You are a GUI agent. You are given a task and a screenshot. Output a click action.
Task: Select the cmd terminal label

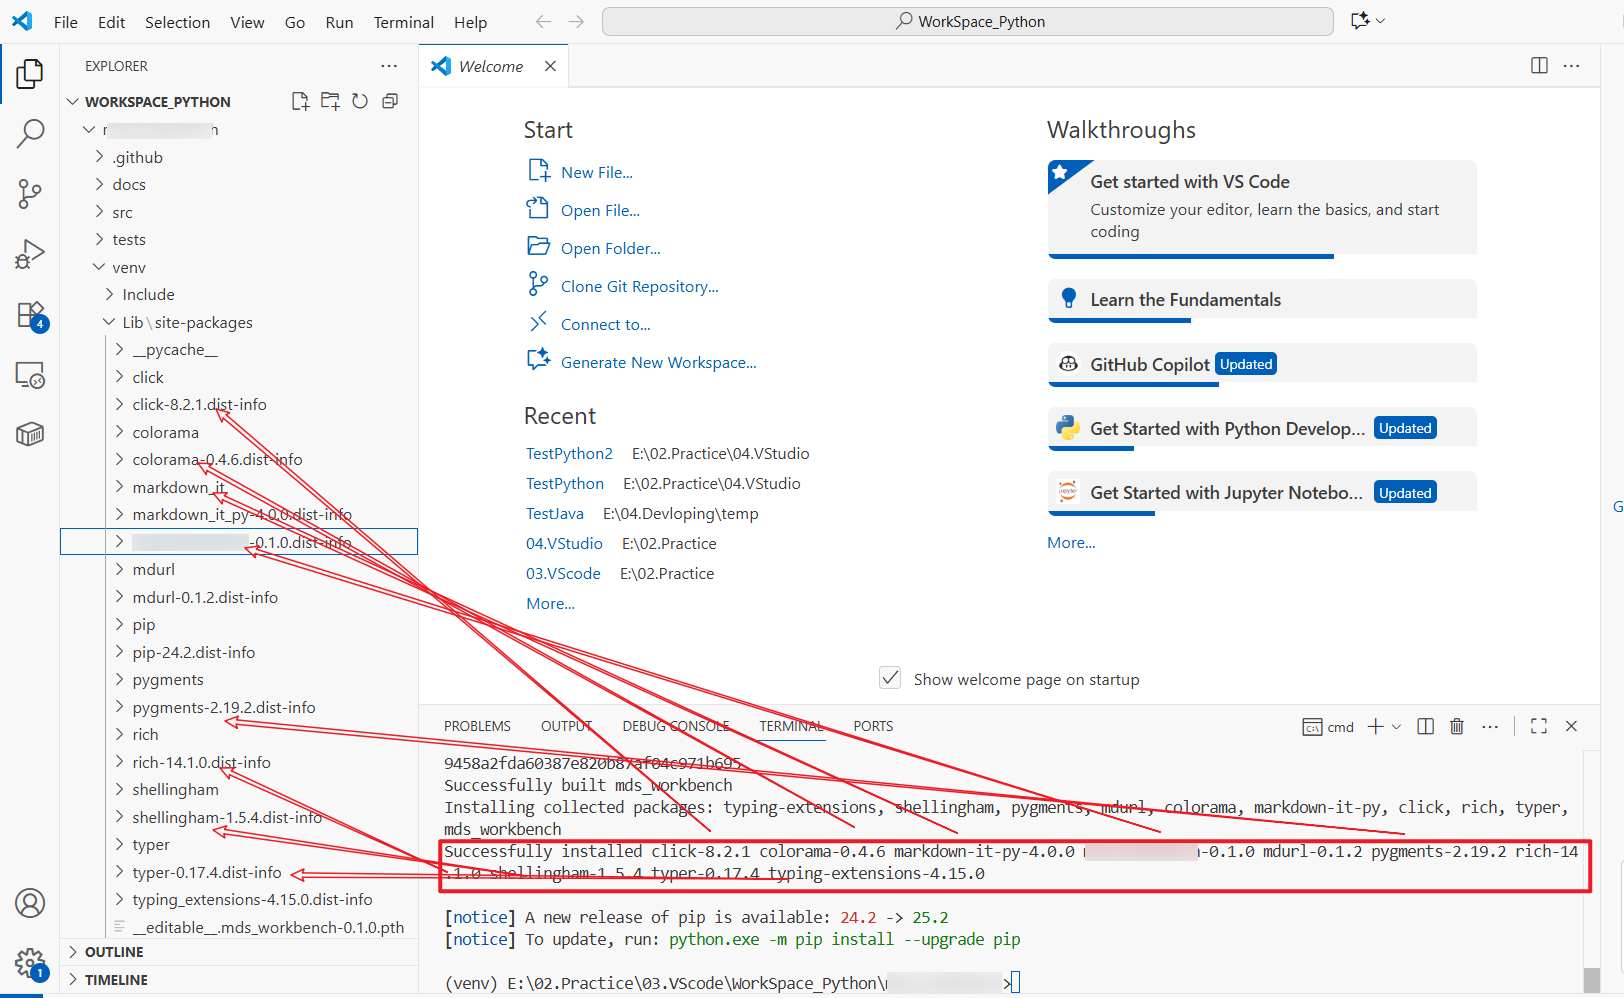pos(1329,727)
